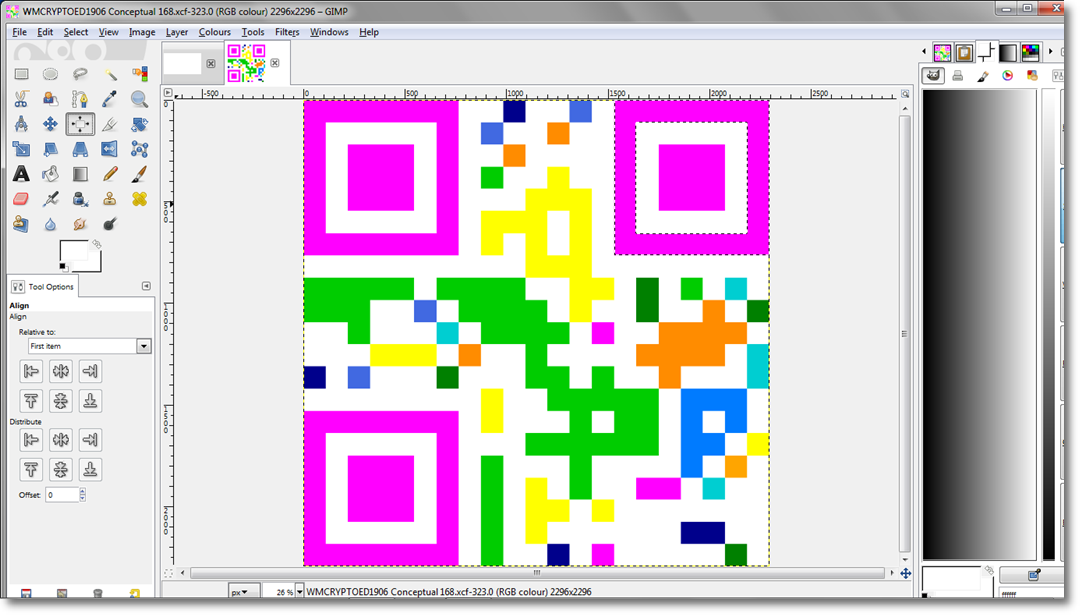Select the Move tool
The image size is (1080, 615).
click(50, 124)
